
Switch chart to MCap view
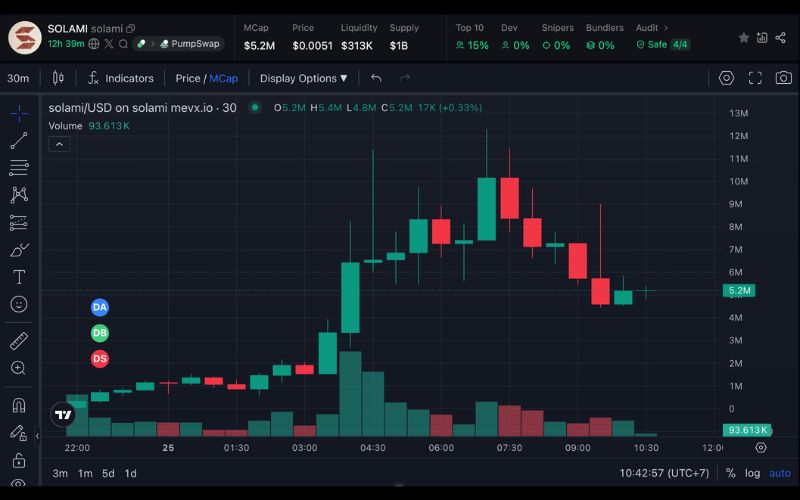(x=223, y=78)
